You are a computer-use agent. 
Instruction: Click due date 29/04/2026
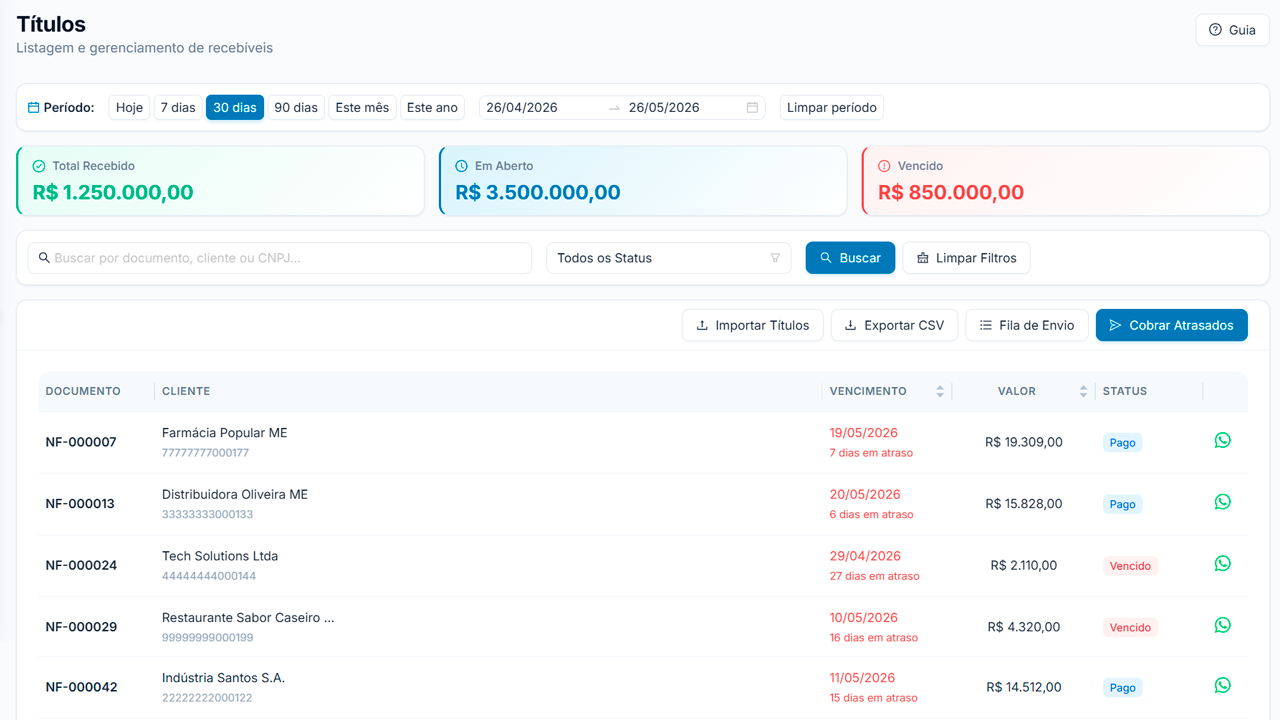(865, 556)
